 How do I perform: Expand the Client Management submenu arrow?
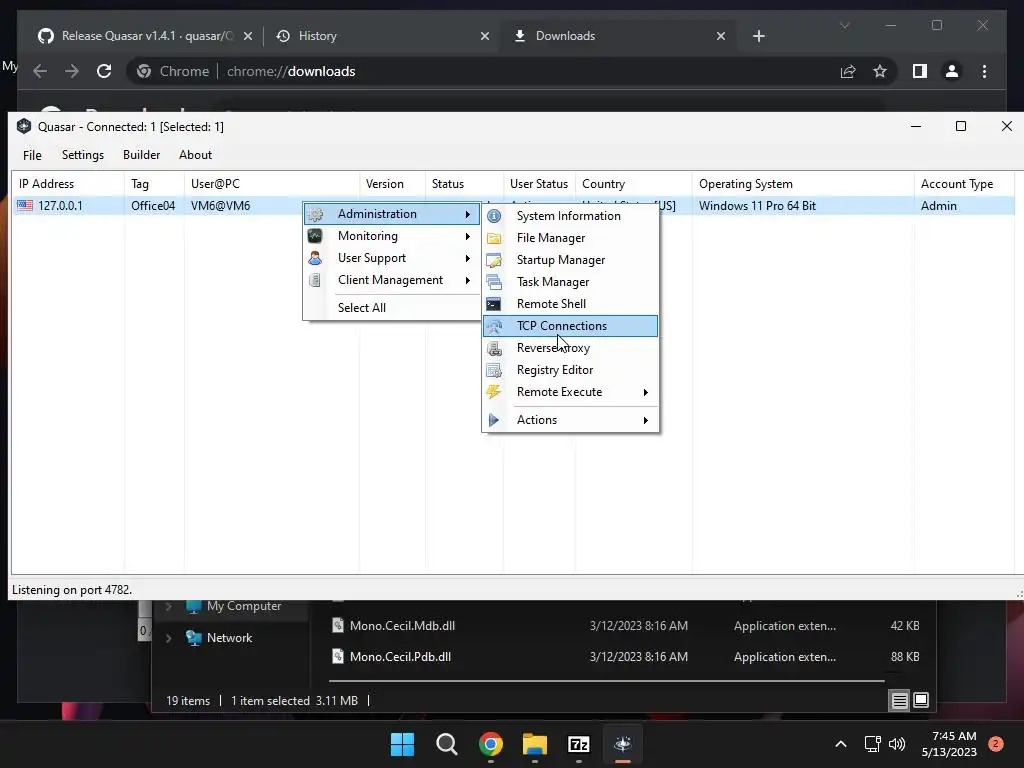(468, 280)
